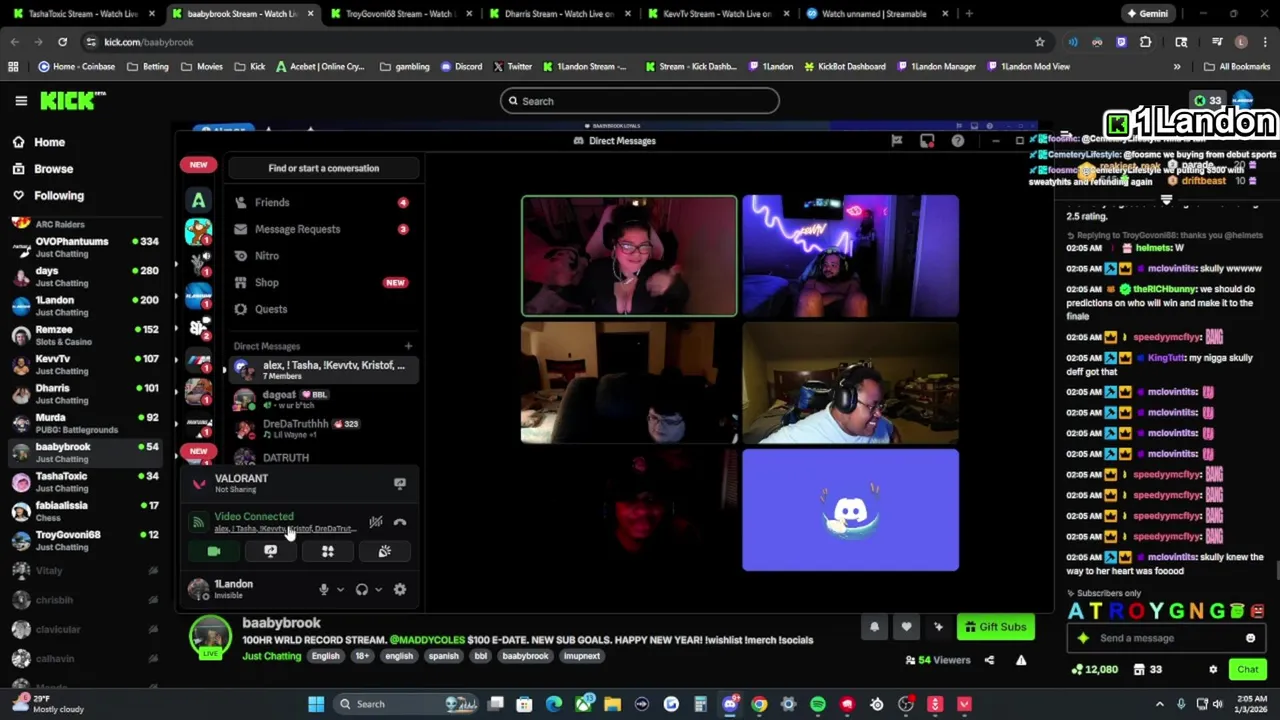Click Find or start a conversation box
The image size is (1280, 720).
pyautogui.click(x=323, y=168)
